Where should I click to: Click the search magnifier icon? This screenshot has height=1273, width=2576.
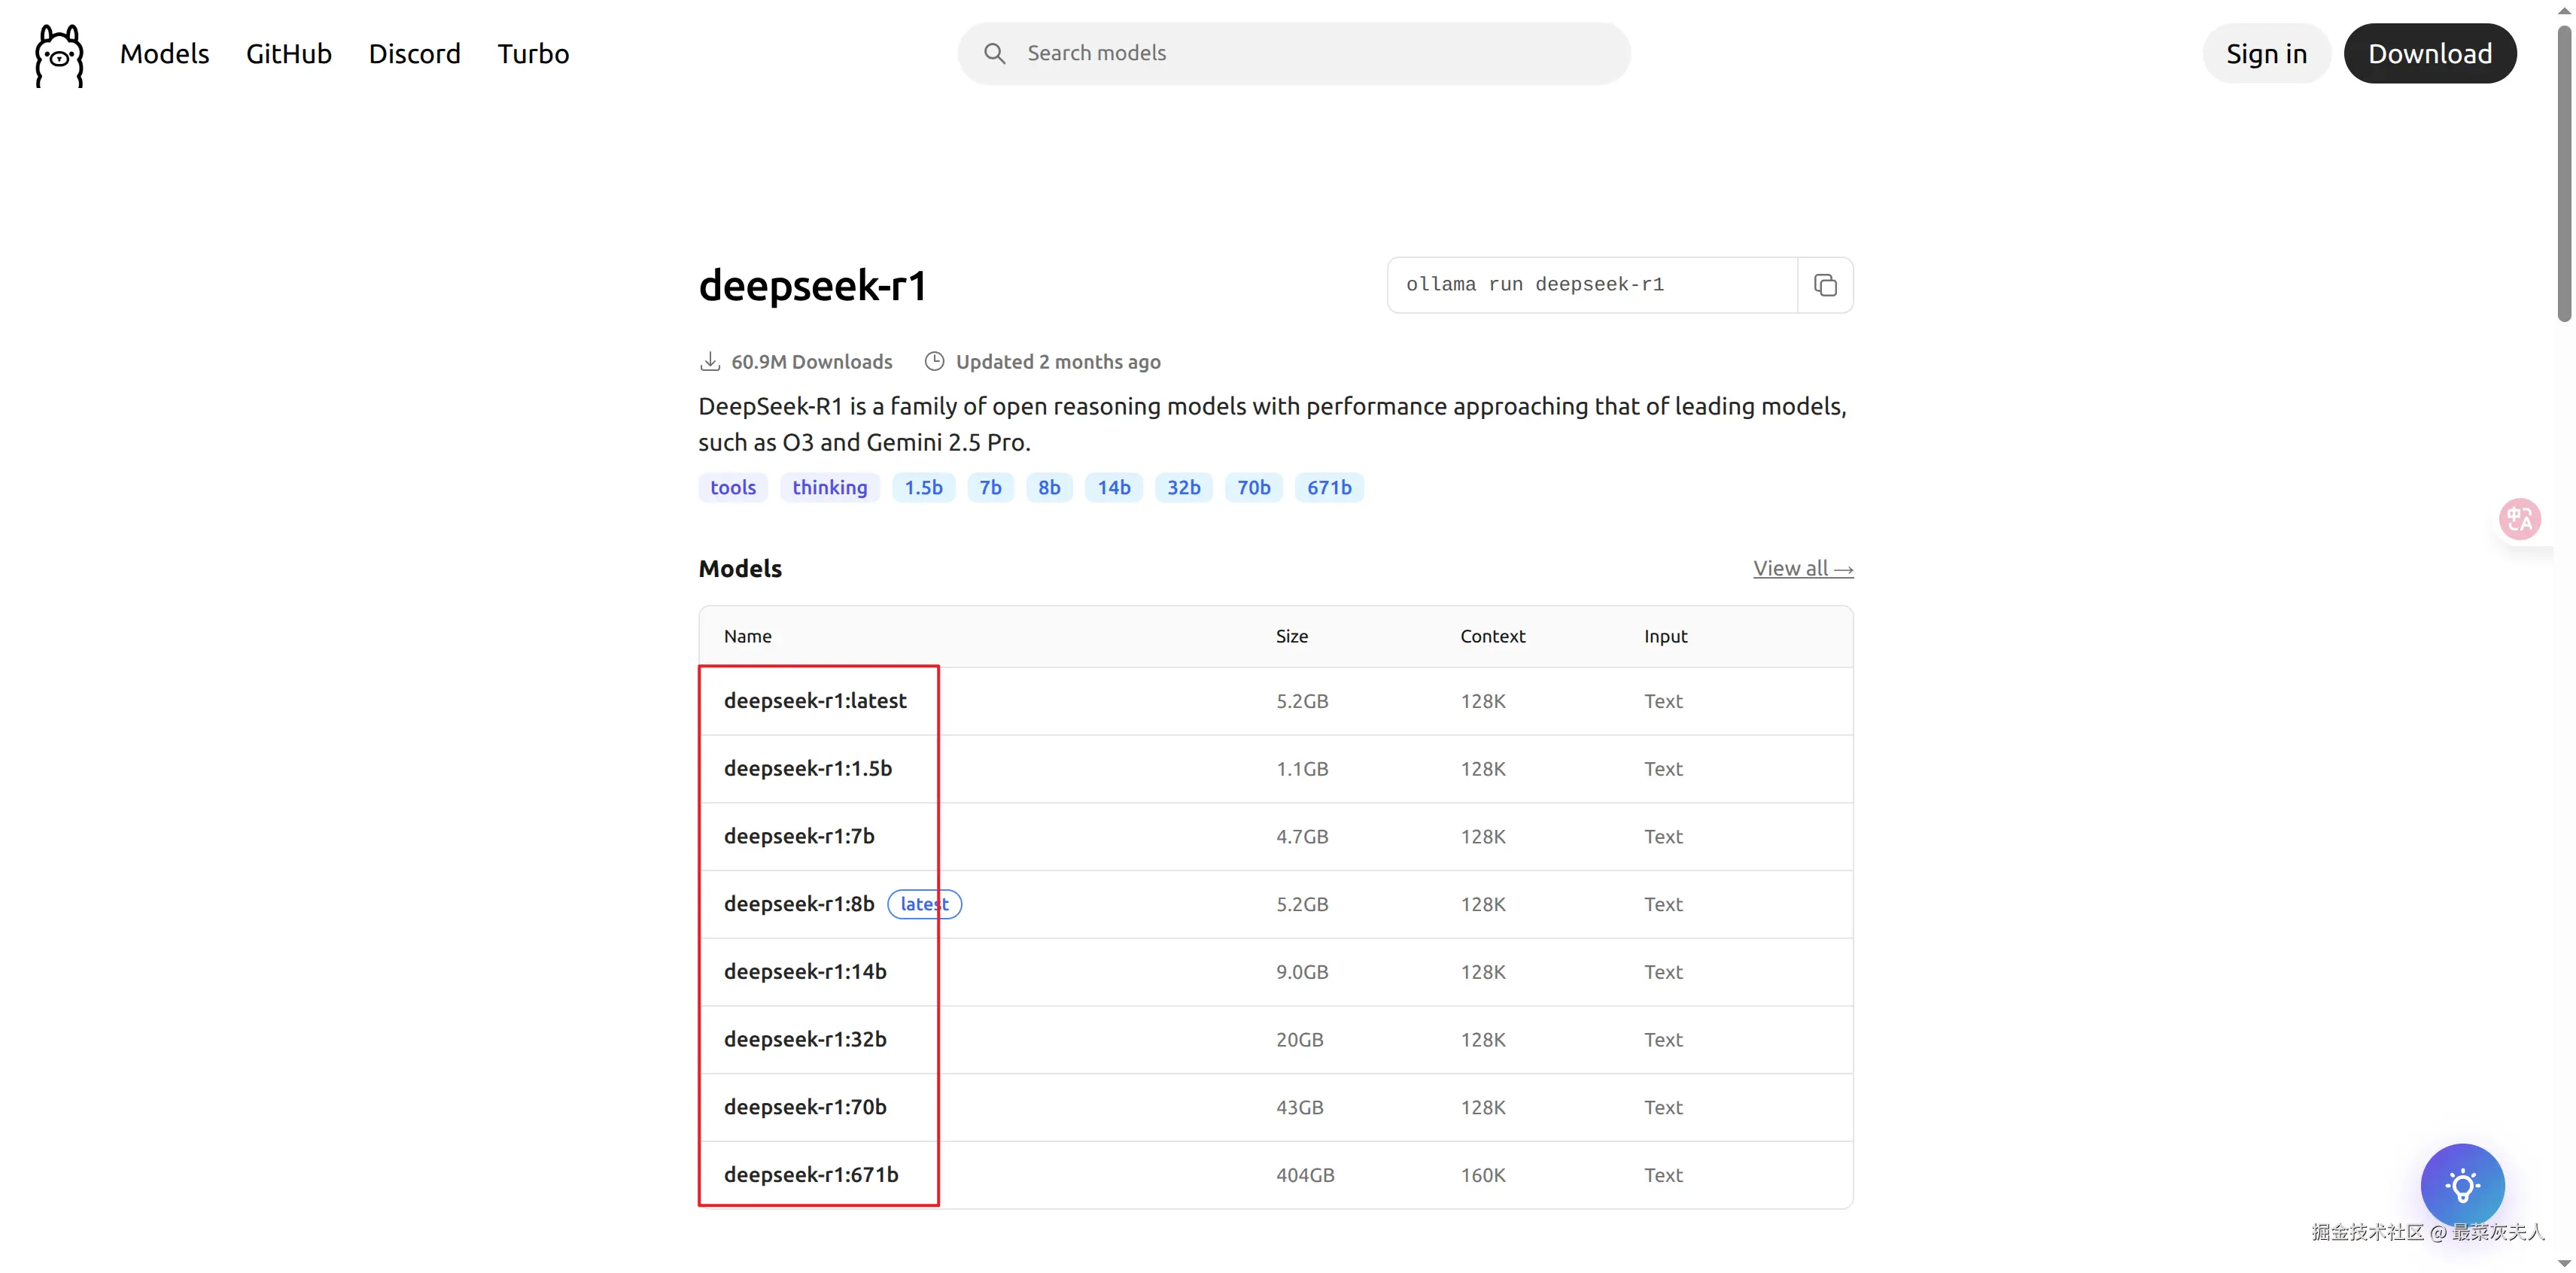click(x=994, y=53)
